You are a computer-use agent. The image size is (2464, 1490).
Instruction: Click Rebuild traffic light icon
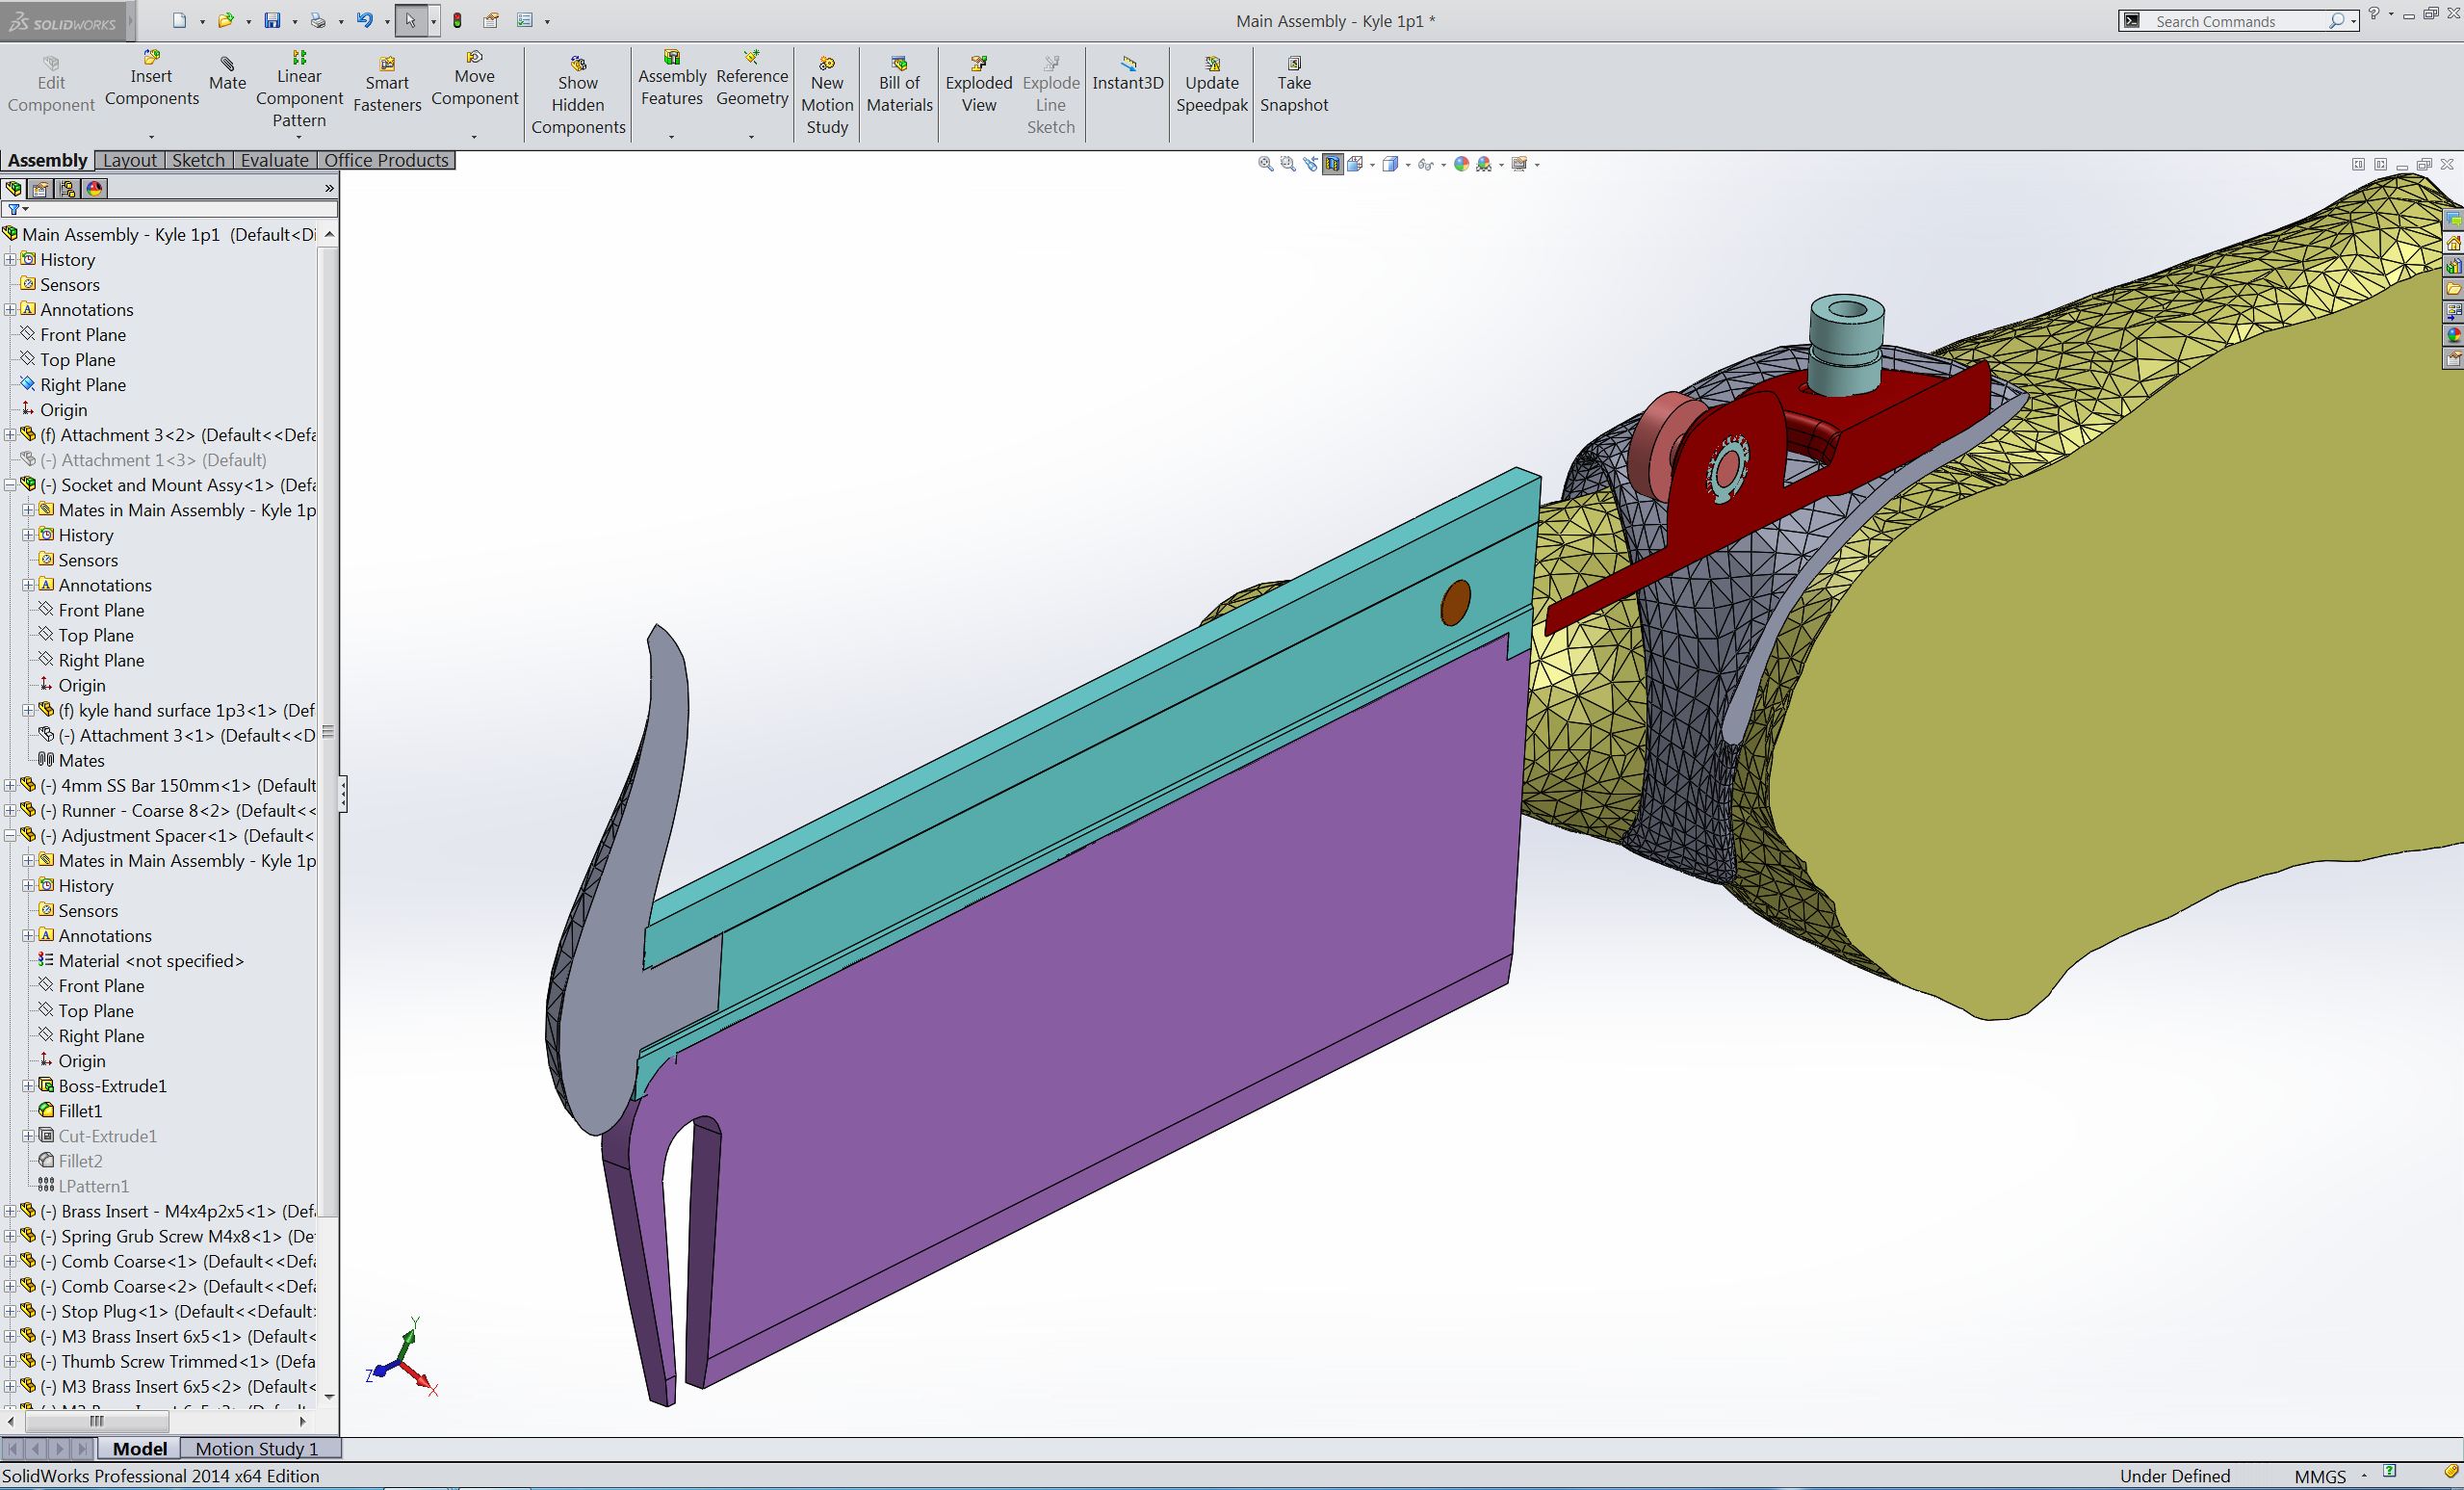click(x=457, y=20)
